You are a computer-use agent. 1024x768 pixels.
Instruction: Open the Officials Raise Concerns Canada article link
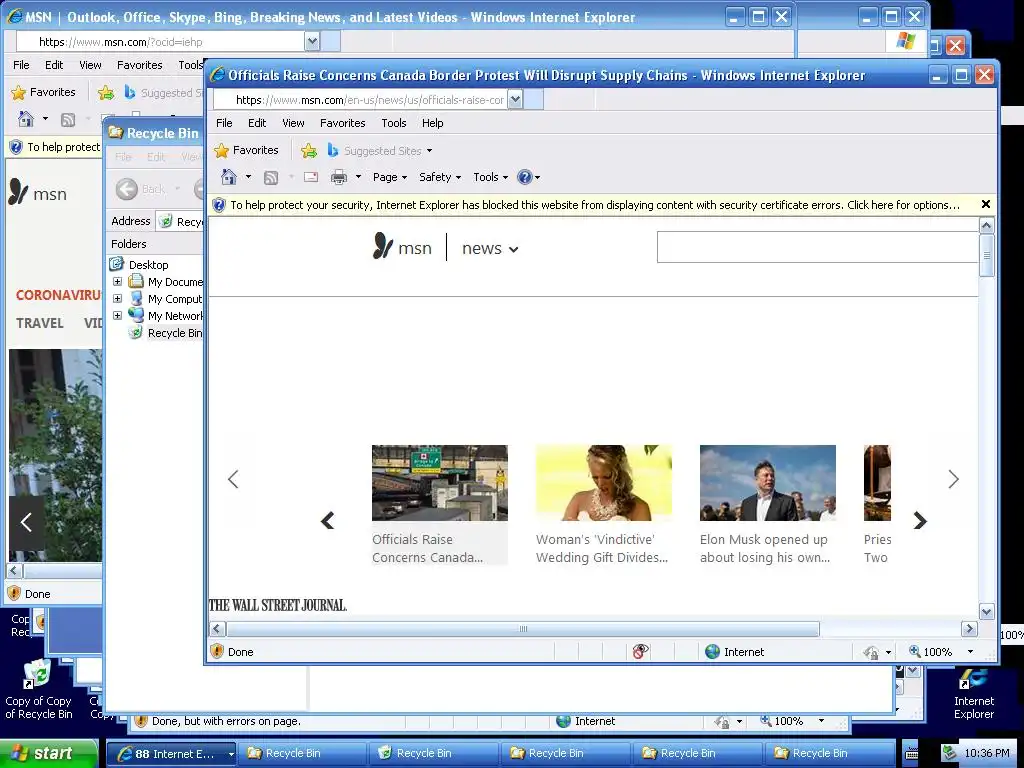pyautogui.click(x=428, y=549)
